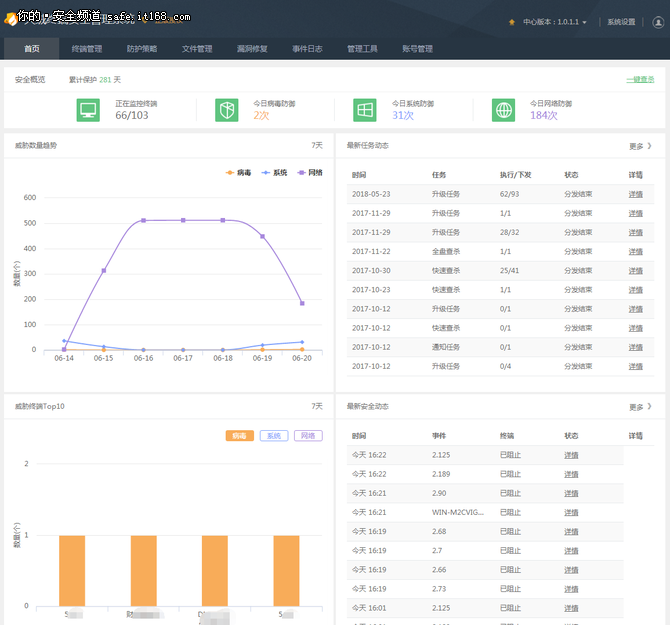Open the 漏洞修复 tab
The height and width of the screenshot is (625, 670).
click(252, 49)
